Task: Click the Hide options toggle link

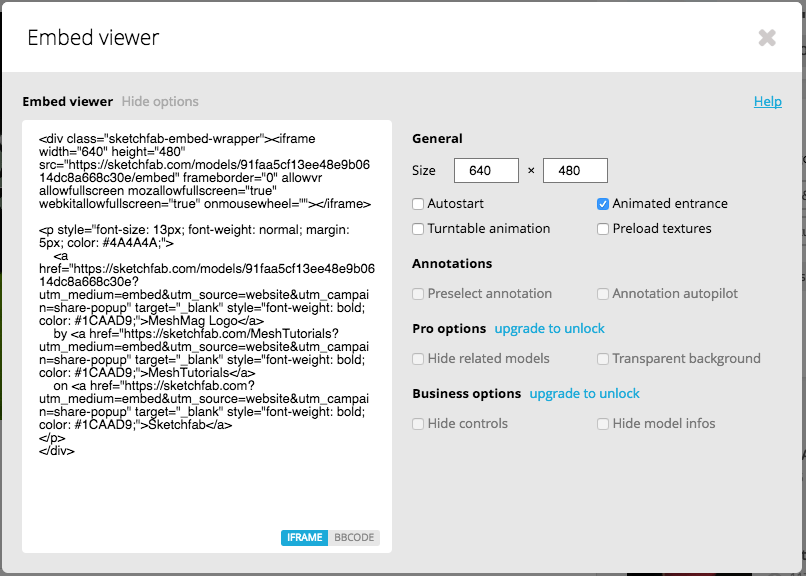Action: (160, 101)
